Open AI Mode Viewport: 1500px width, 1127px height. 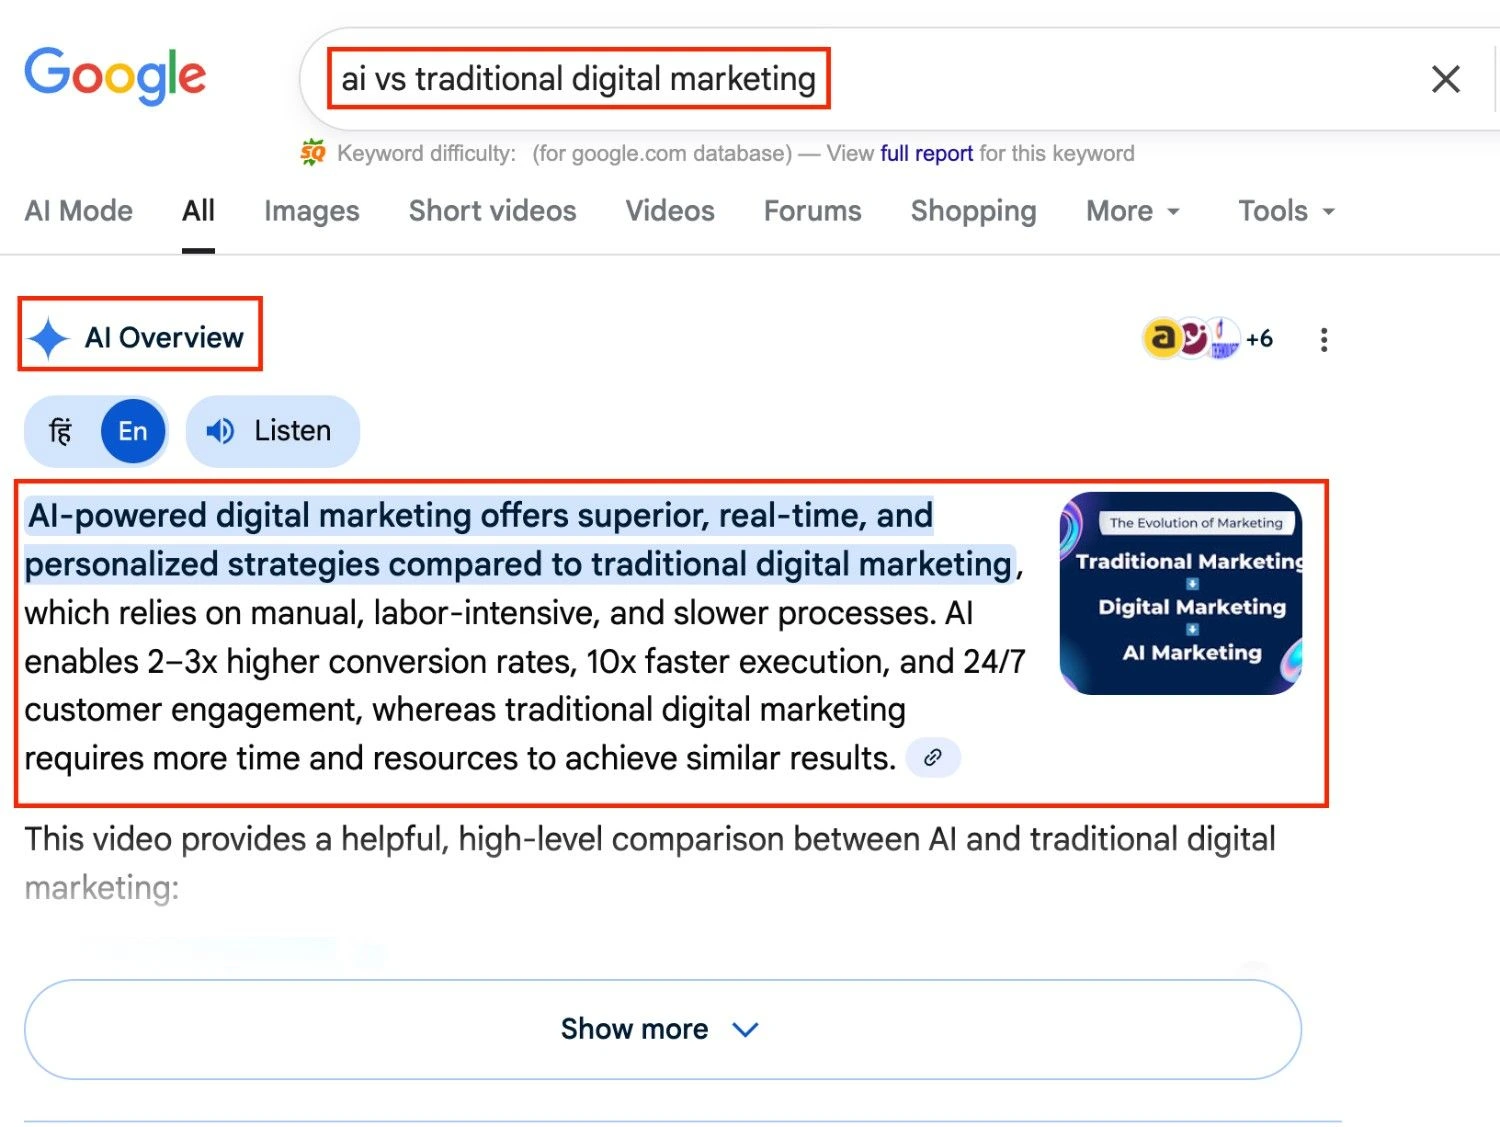pyautogui.click(x=78, y=211)
